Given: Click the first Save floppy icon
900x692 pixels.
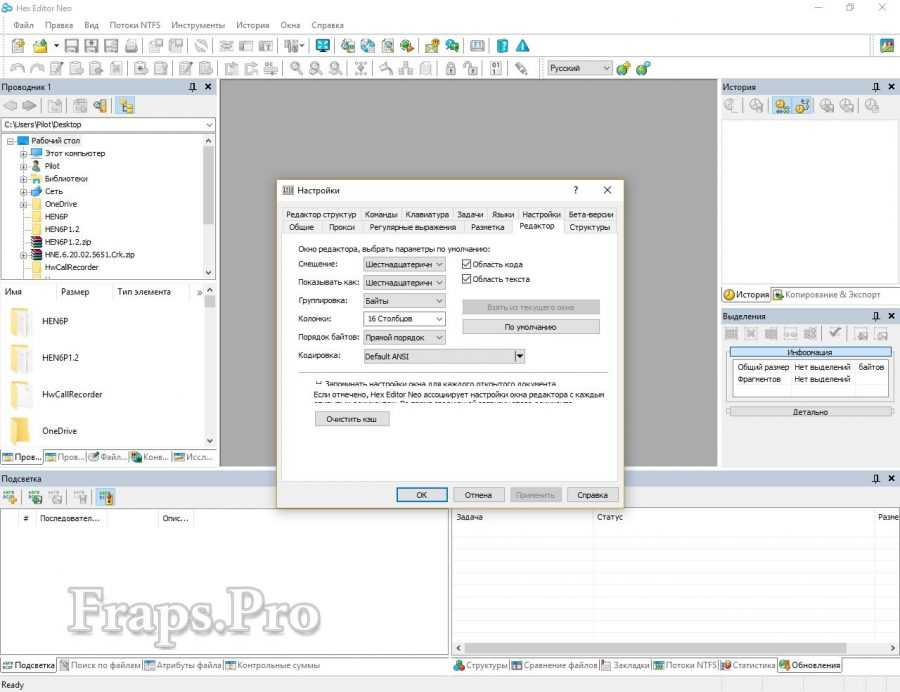Looking at the screenshot, I should pos(72,46).
